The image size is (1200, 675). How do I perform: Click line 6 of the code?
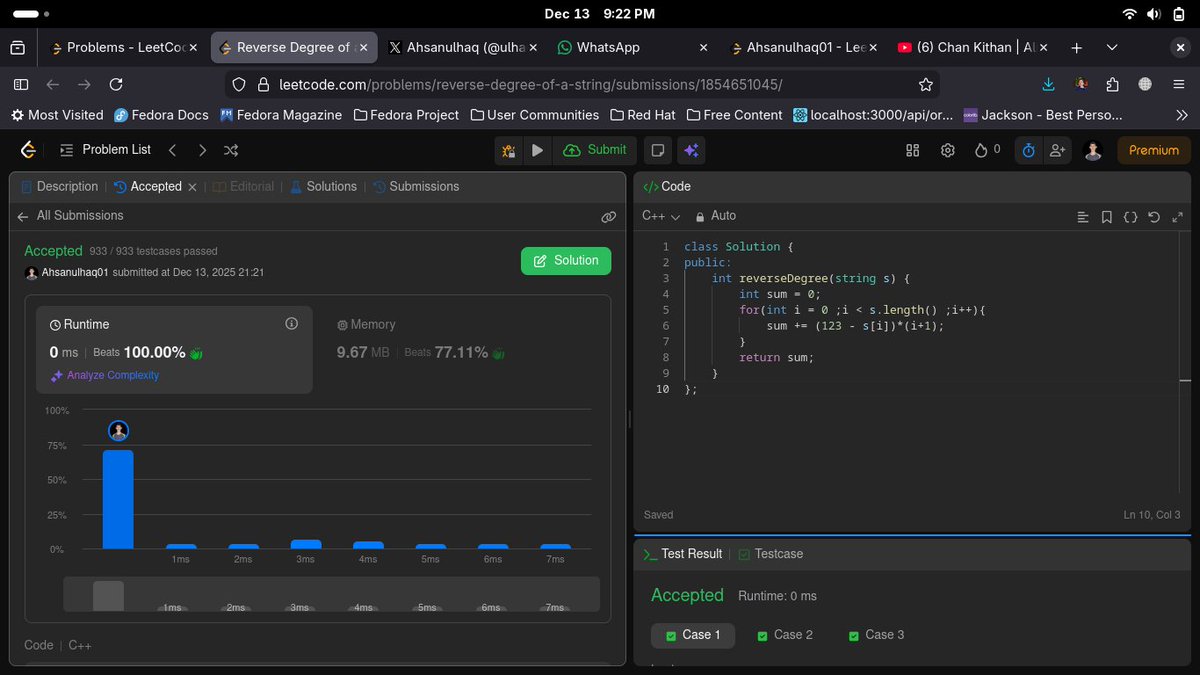click(x=855, y=326)
